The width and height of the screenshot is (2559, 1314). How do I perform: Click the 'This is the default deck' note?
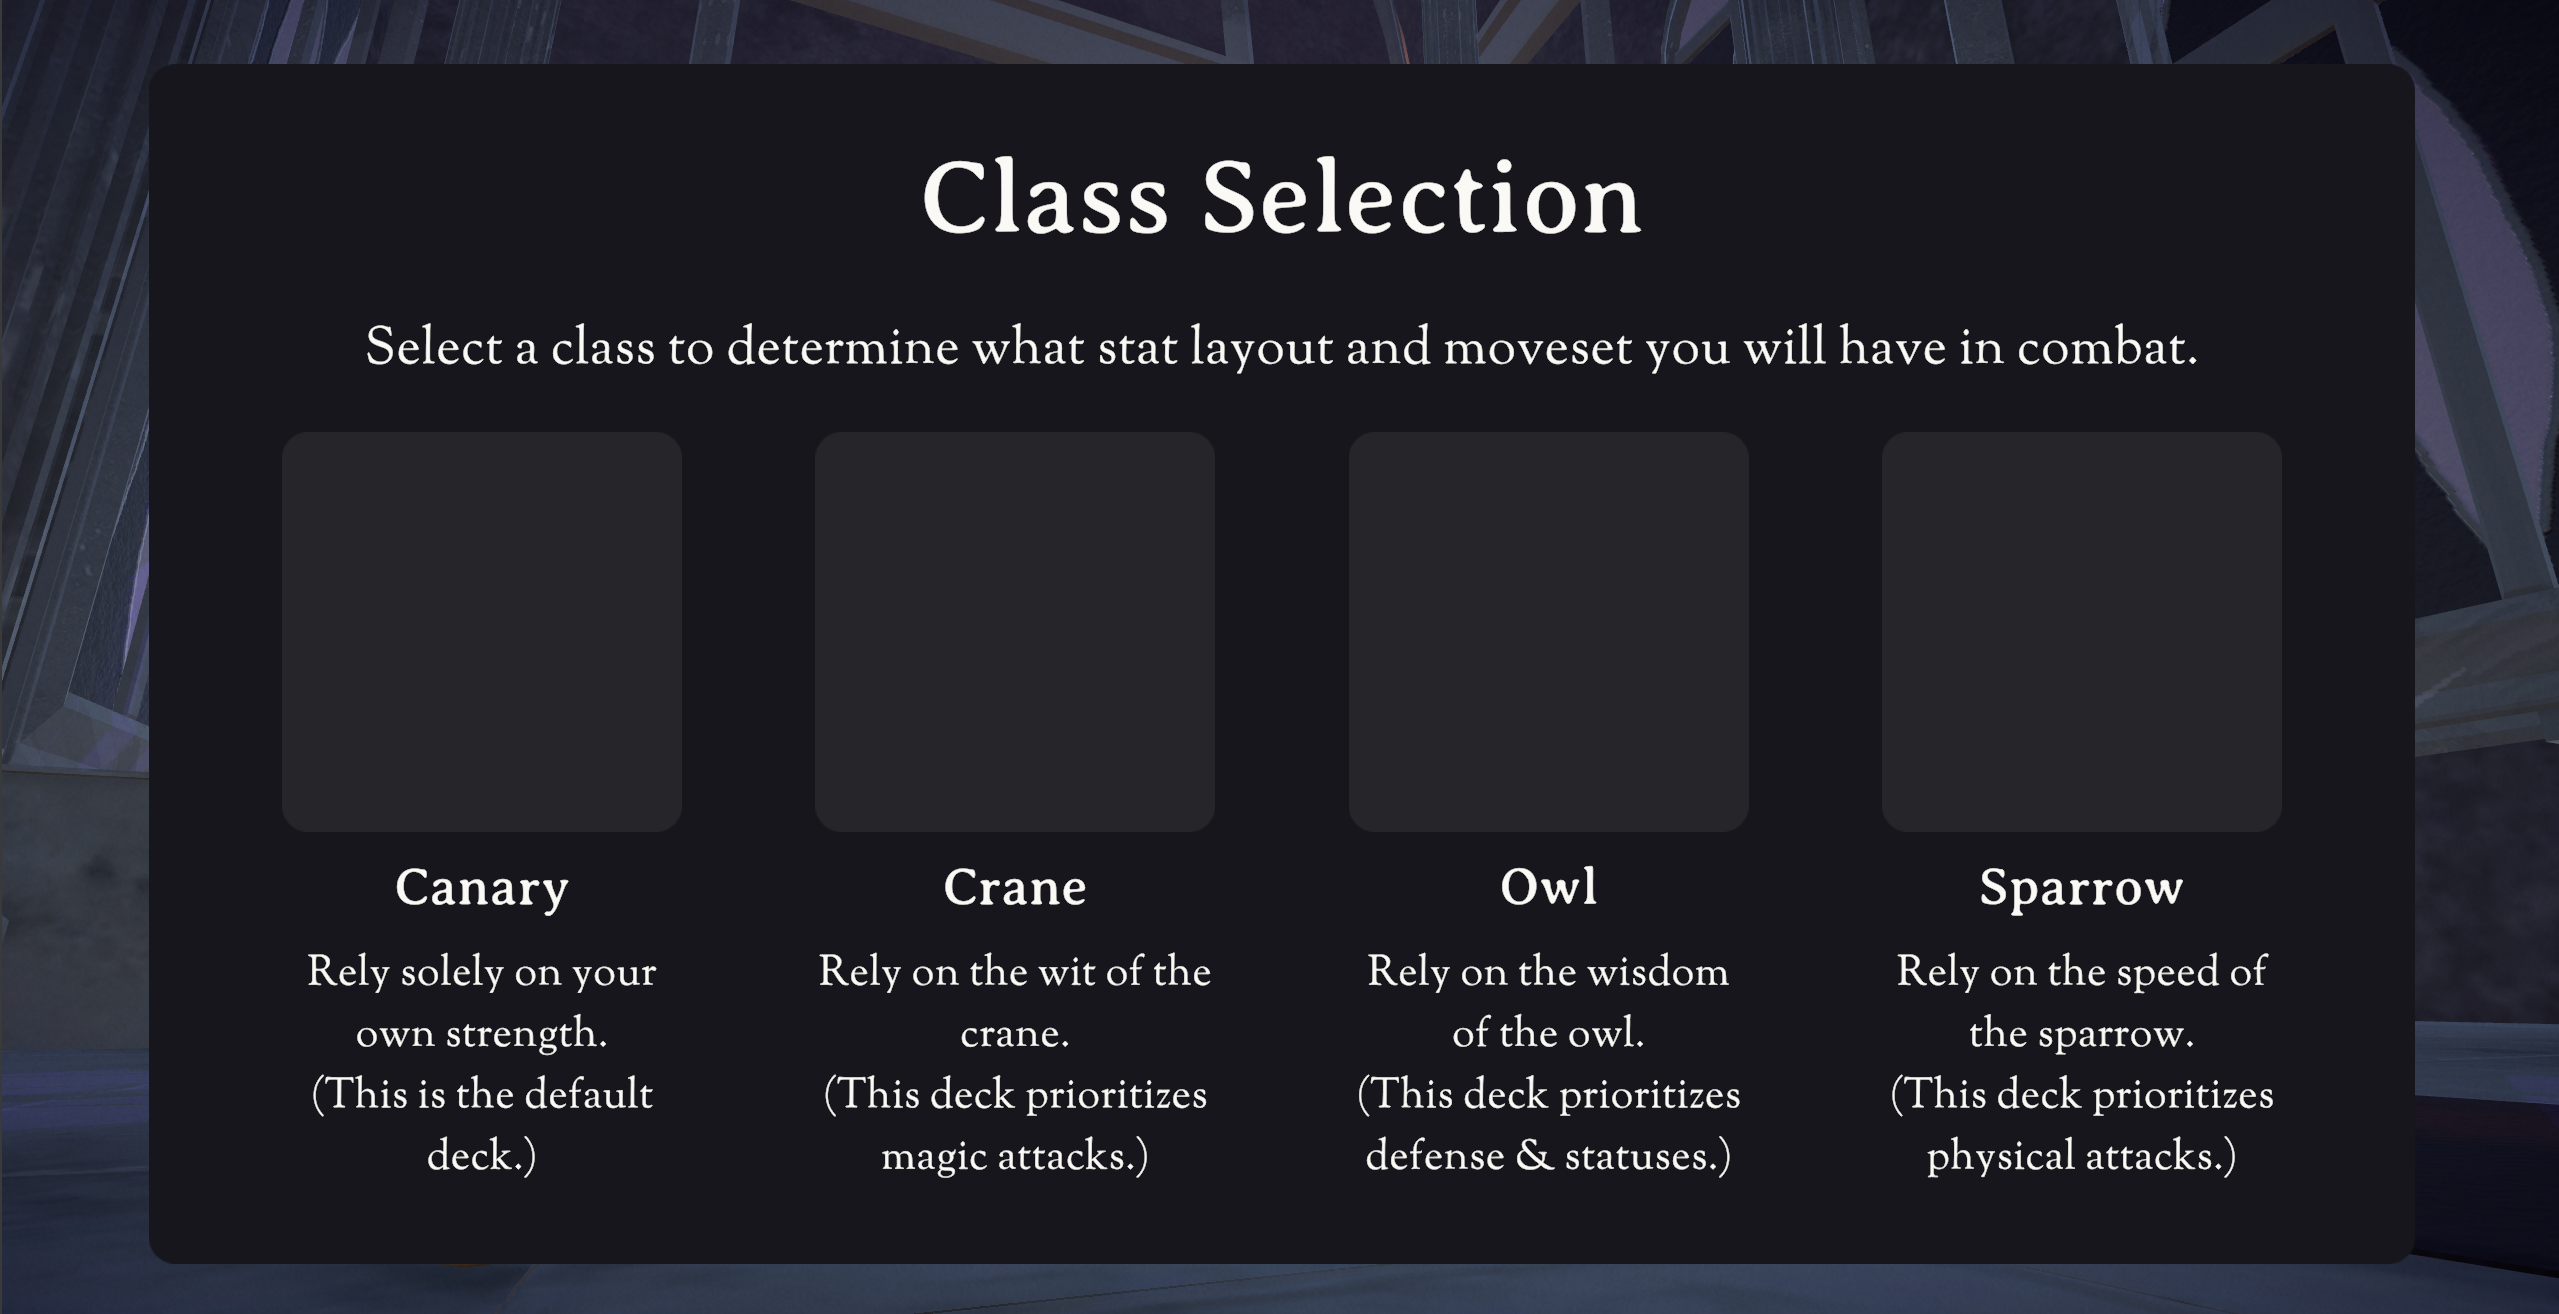[482, 1126]
